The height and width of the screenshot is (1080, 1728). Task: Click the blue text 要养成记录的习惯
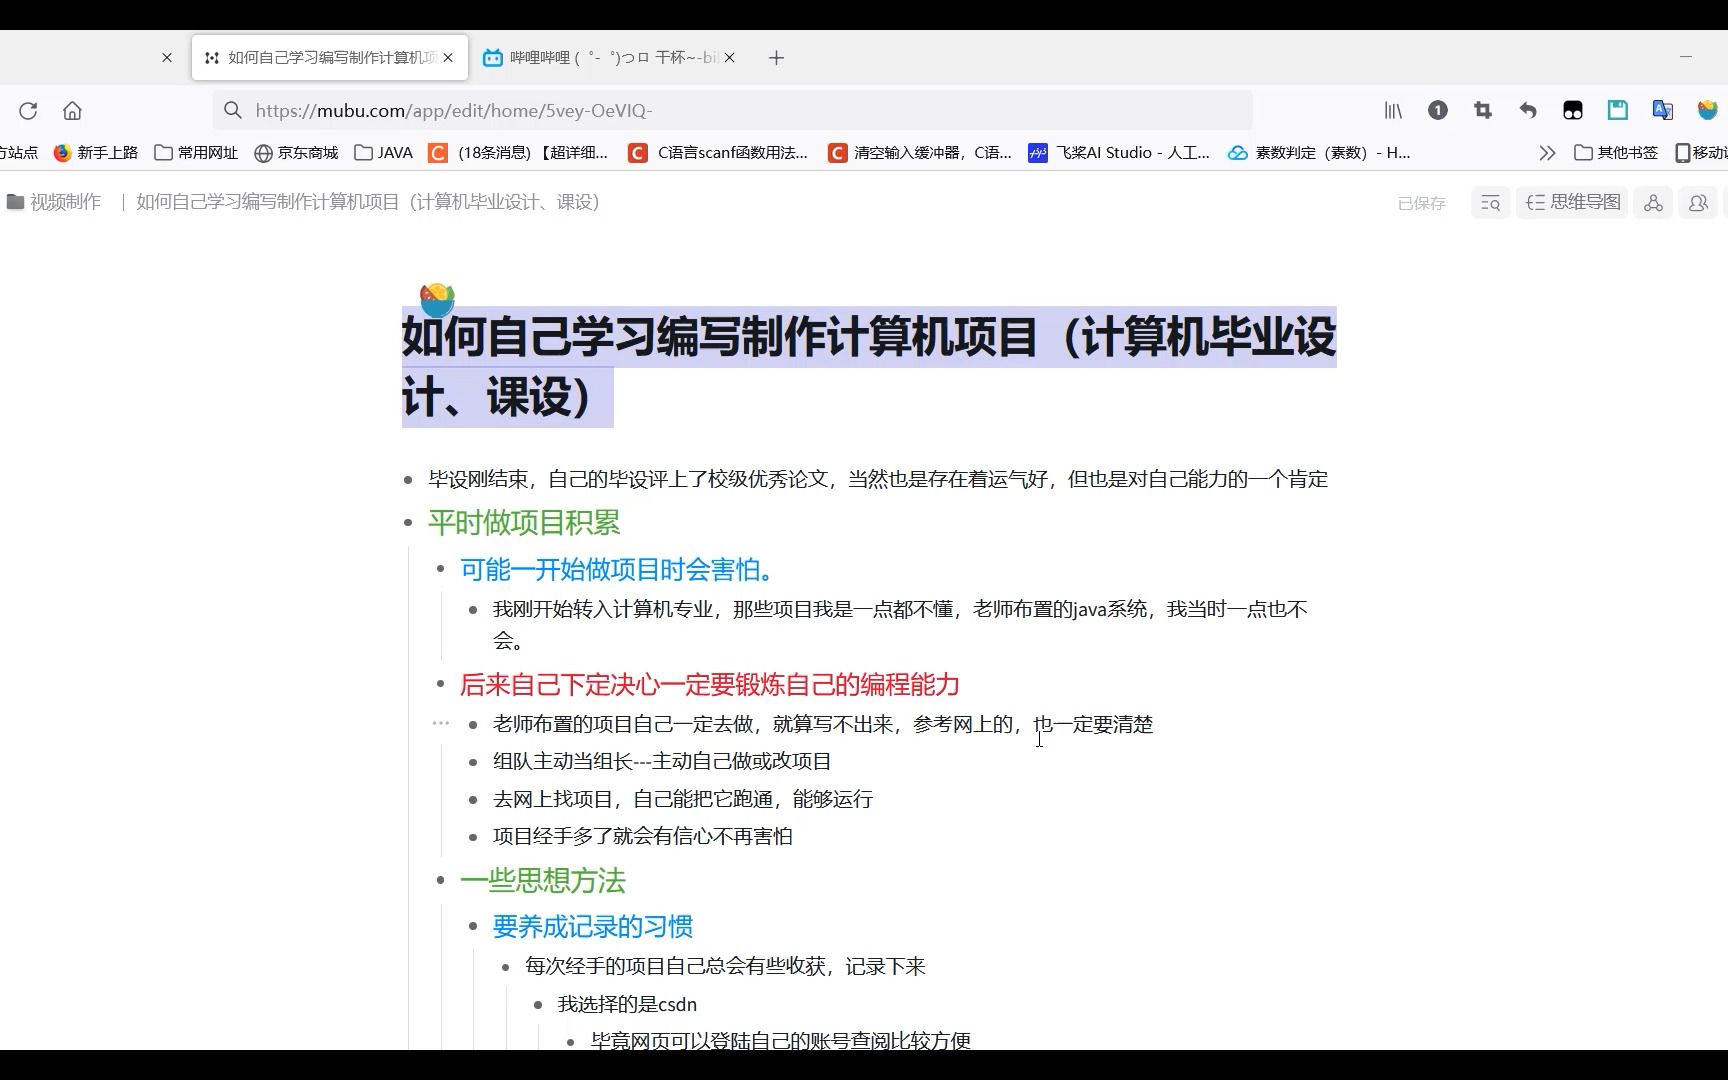tap(593, 927)
